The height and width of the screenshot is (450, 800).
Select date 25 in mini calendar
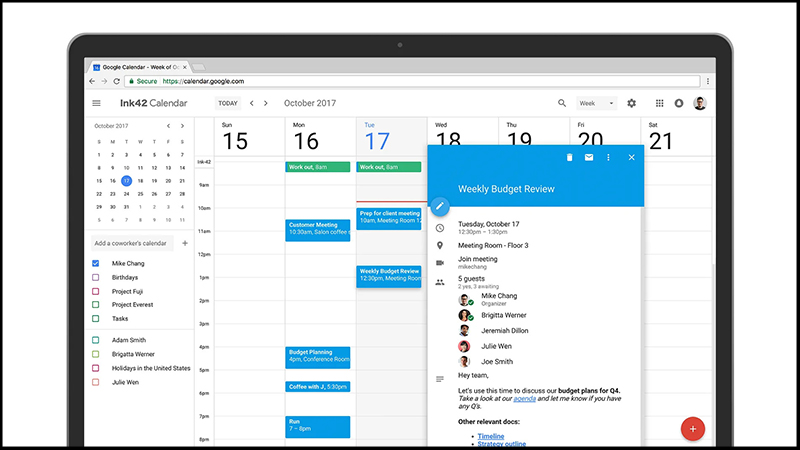tap(140, 194)
